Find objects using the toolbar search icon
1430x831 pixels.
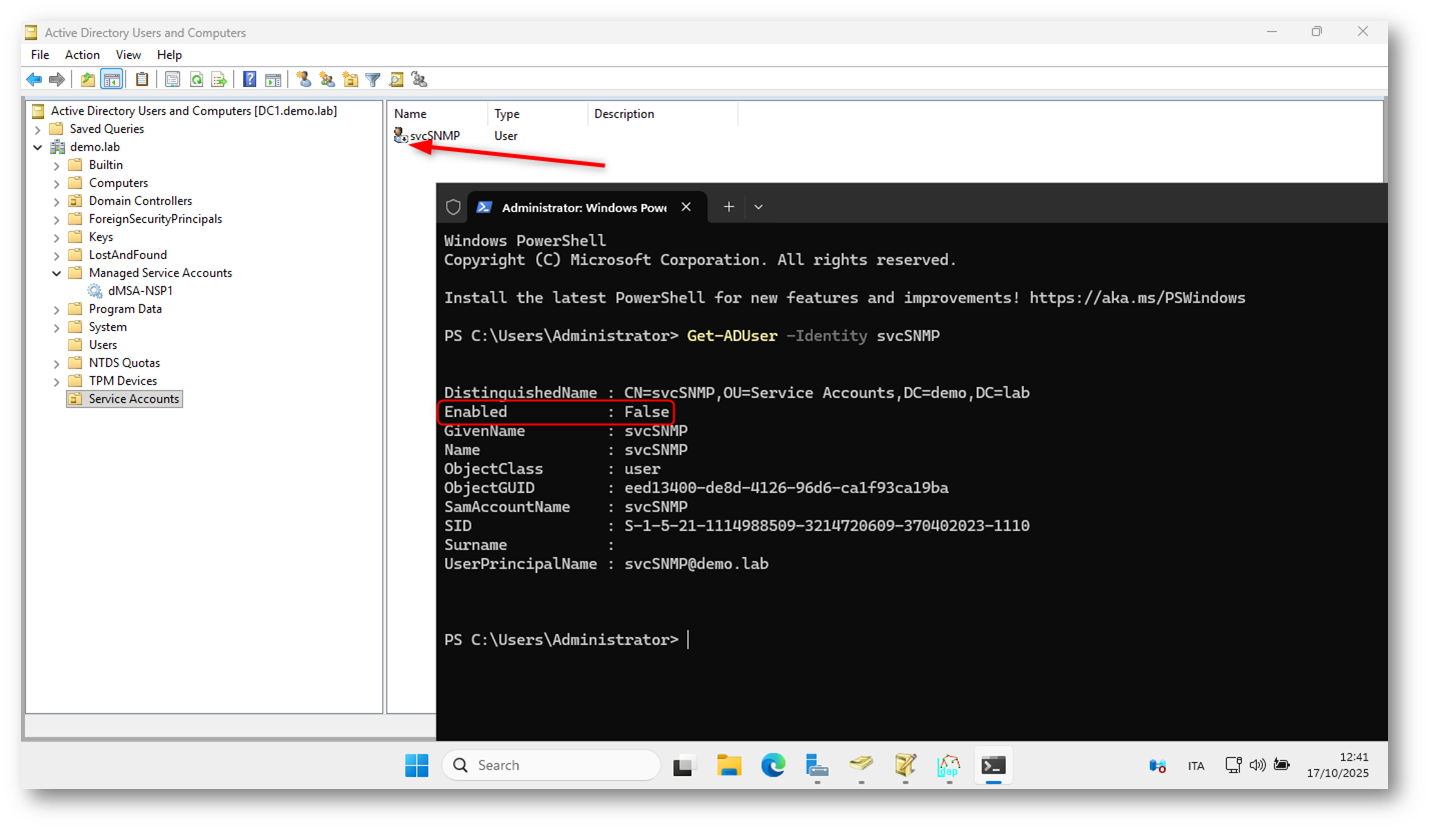[397, 79]
